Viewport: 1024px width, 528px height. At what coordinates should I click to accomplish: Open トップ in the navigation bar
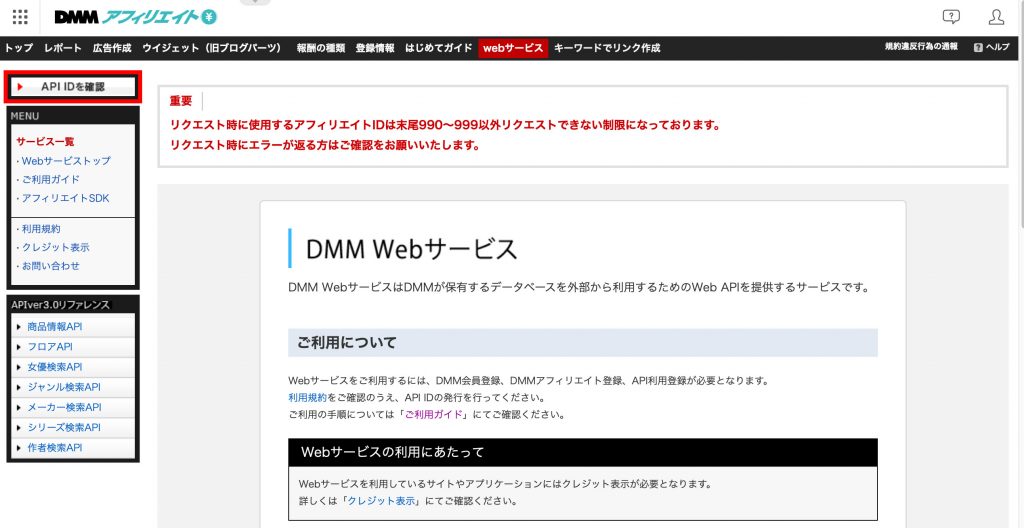18,48
